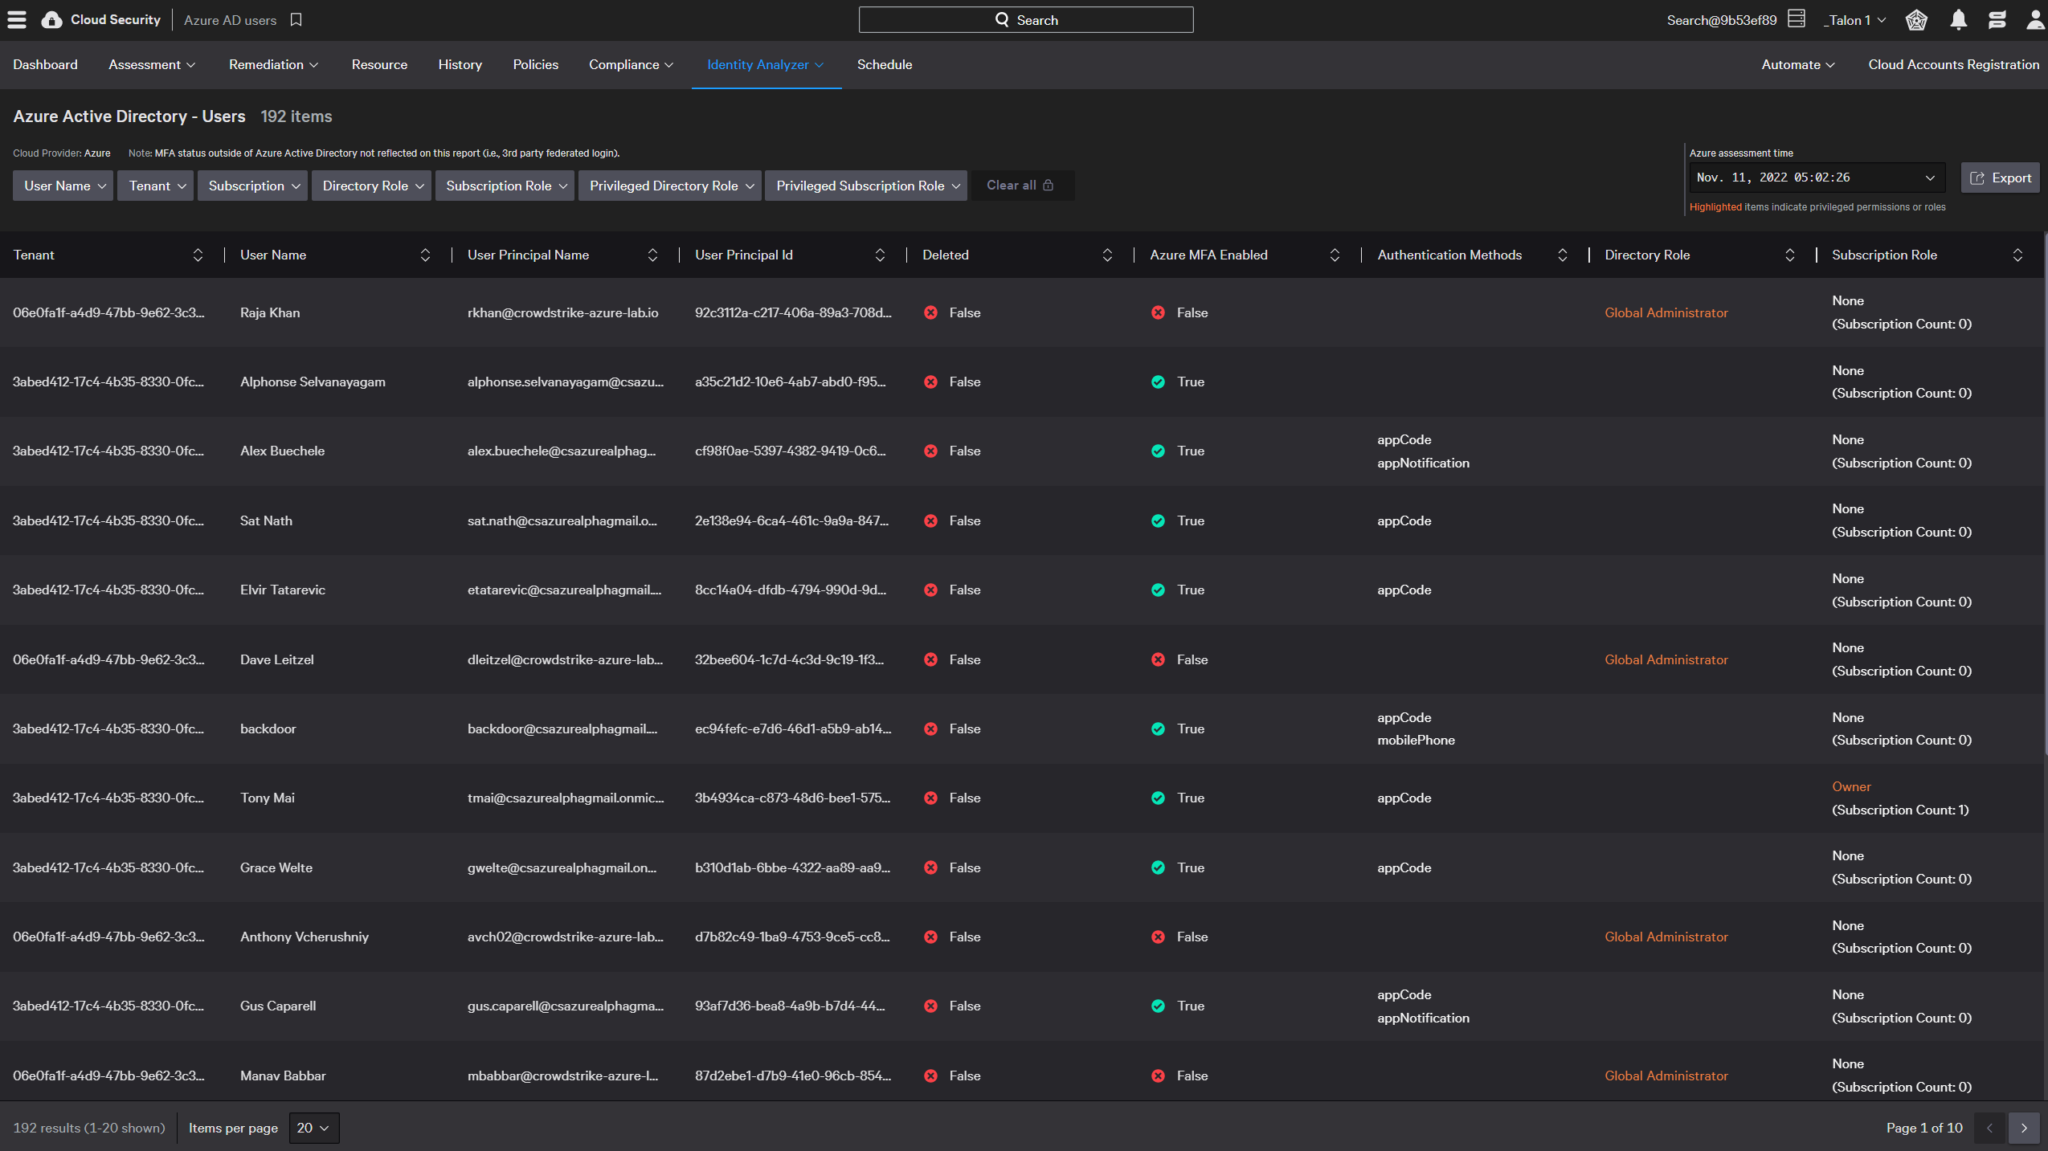
Task: Open the Items per page dropdown
Action: pyautogui.click(x=313, y=1127)
